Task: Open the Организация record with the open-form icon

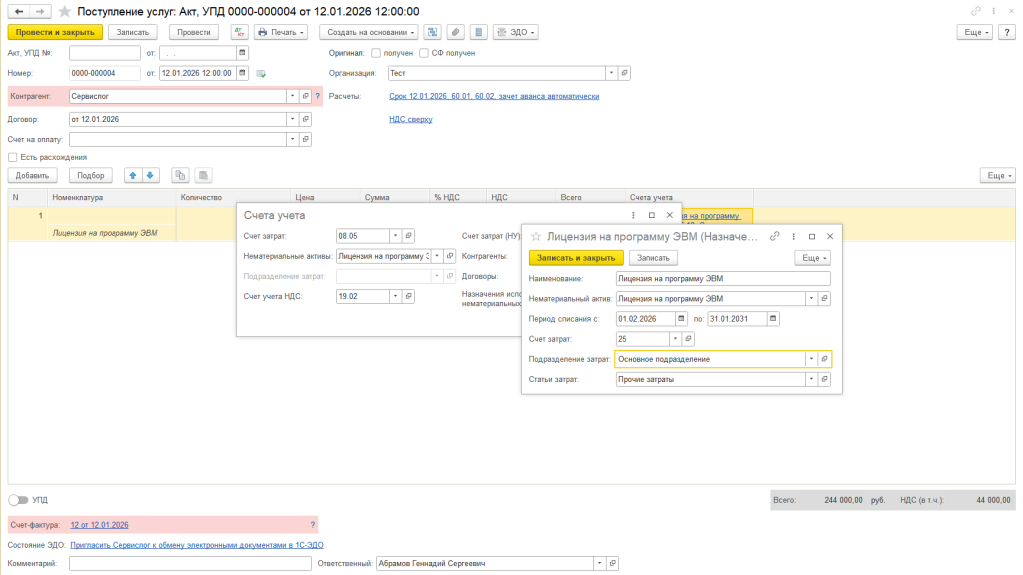Action: [624, 73]
